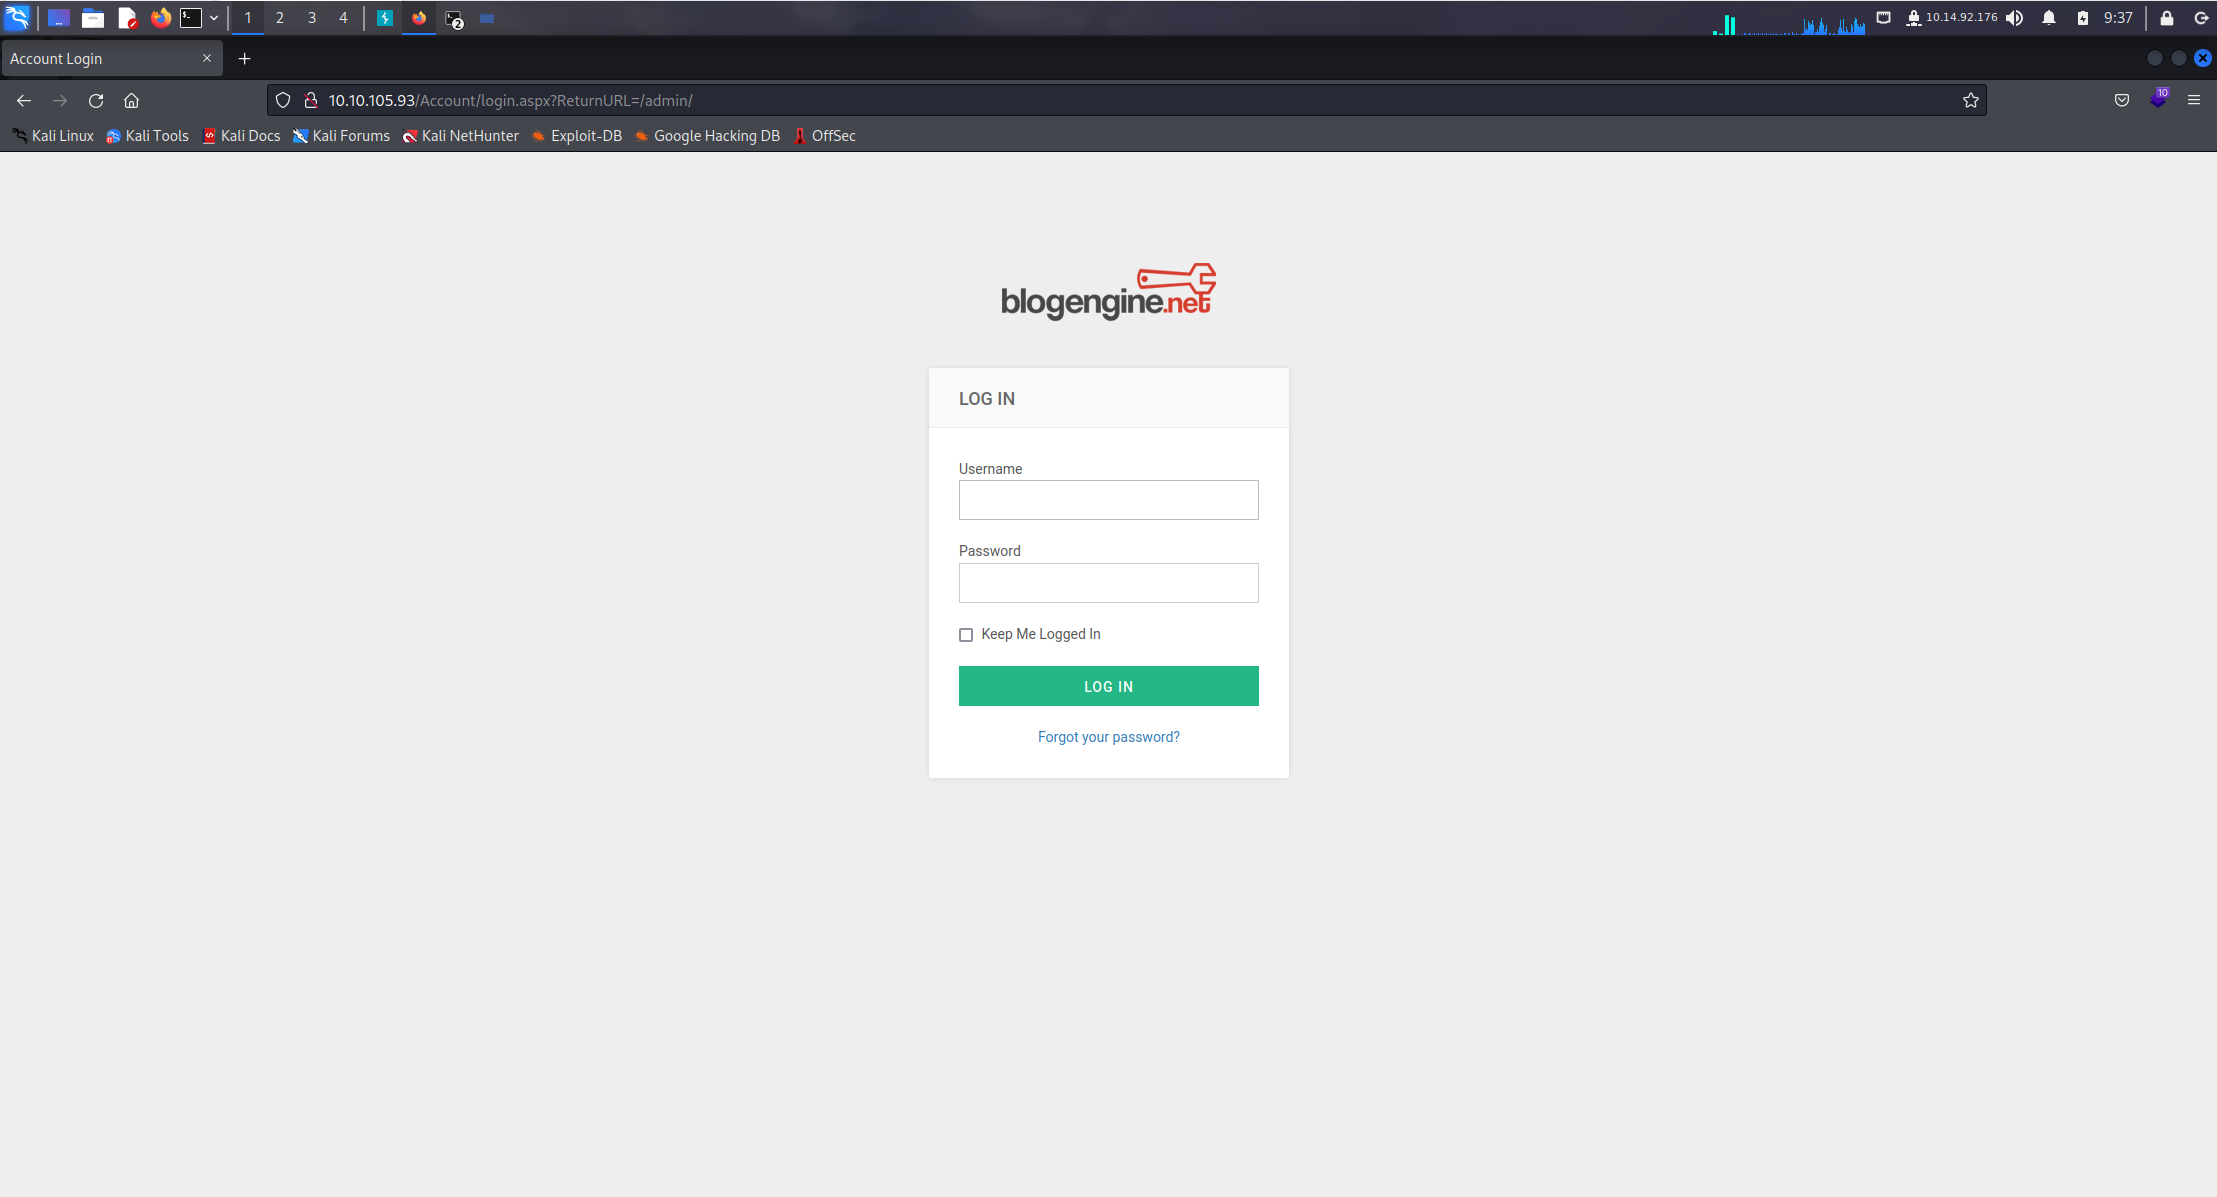The width and height of the screenshot is (2217, 1197).
Task: Switch to workspace 3 in the panel
Action: [x=312, y=18]
